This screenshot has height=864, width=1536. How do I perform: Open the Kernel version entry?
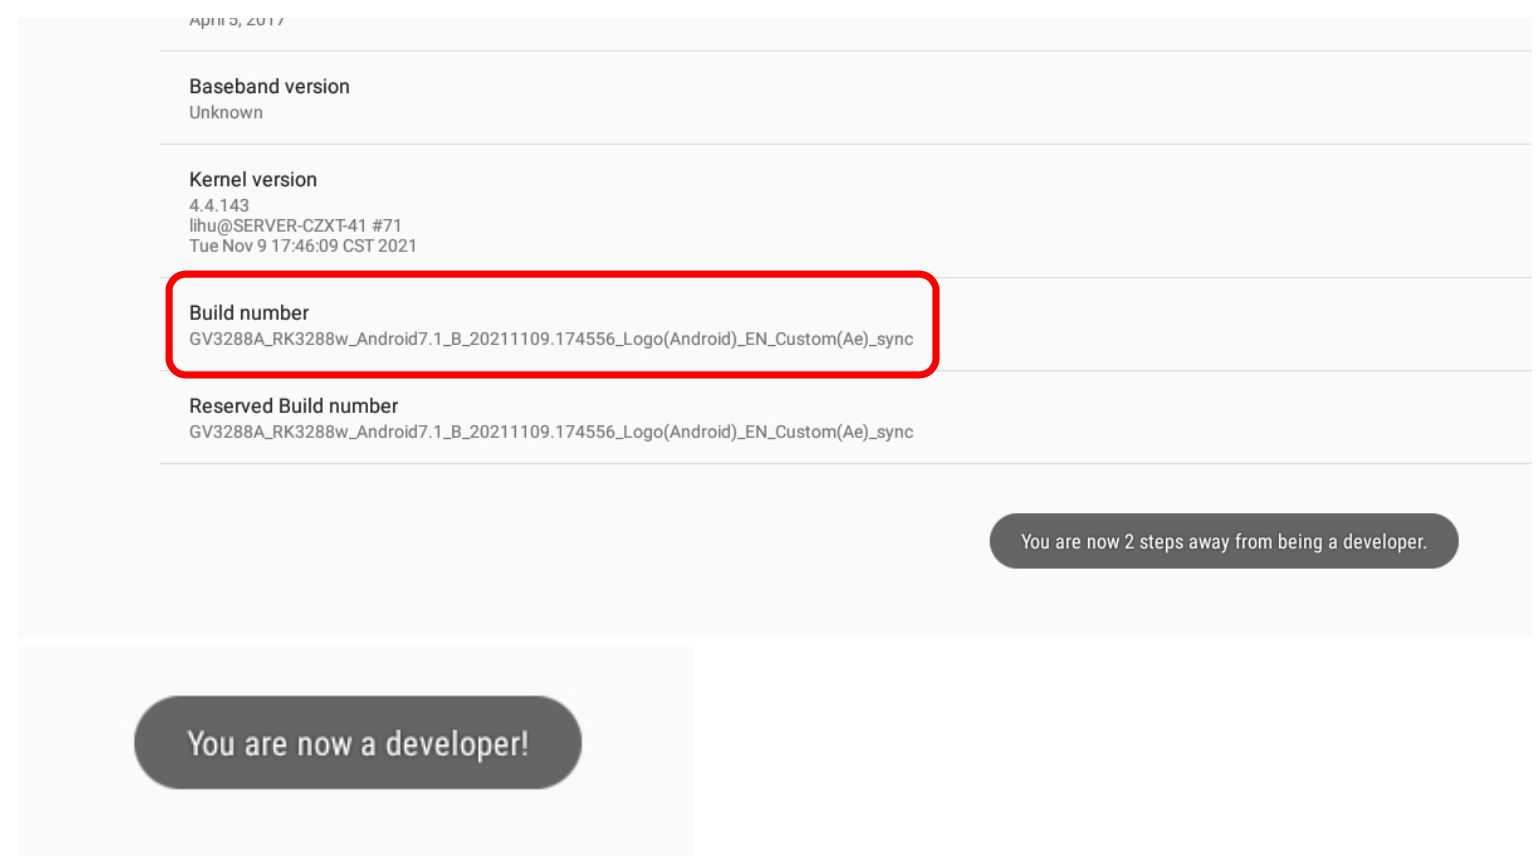845,211
